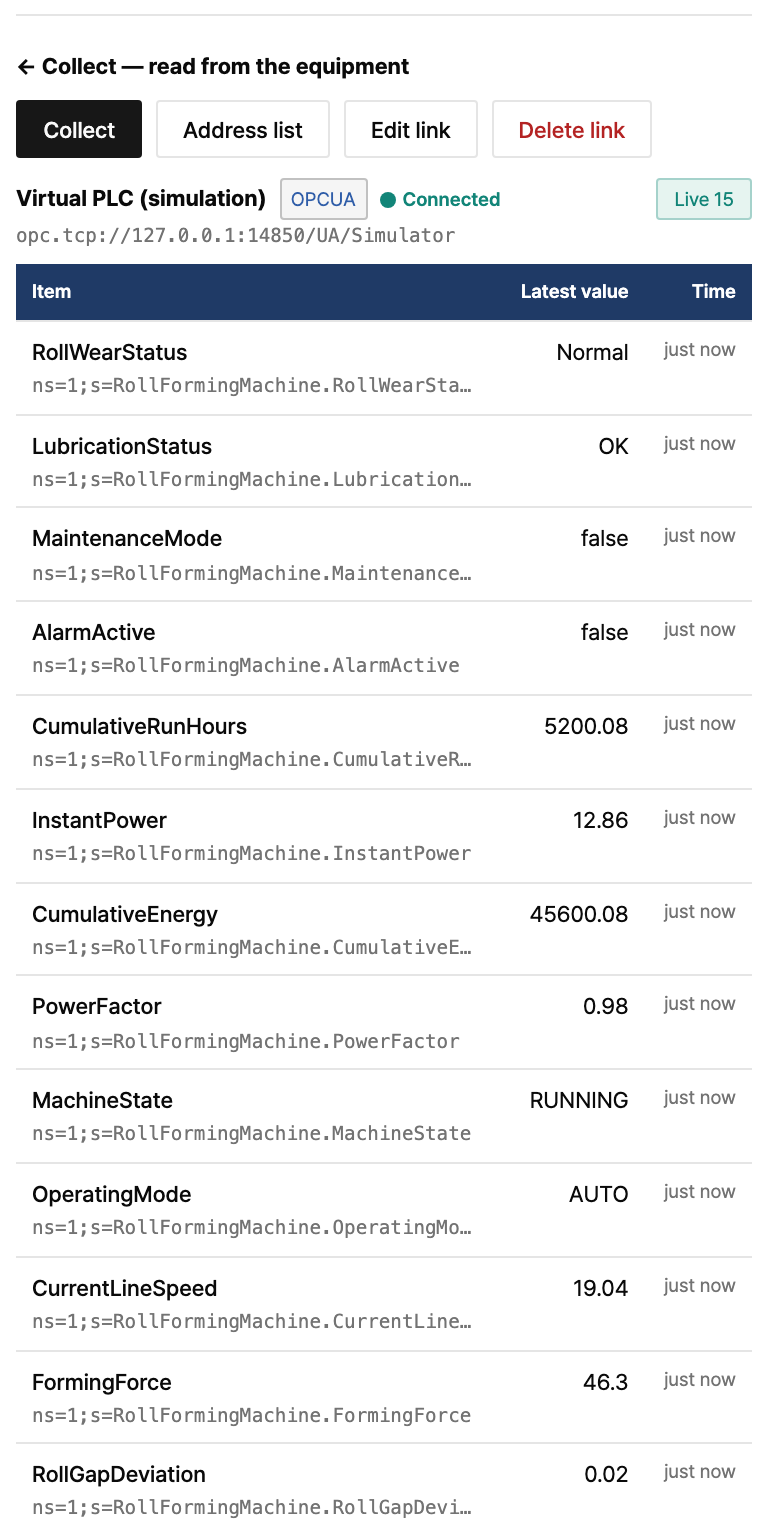Open the Collect tab
Viewport: 784px width, 1530px height.
tap(79, 129)
